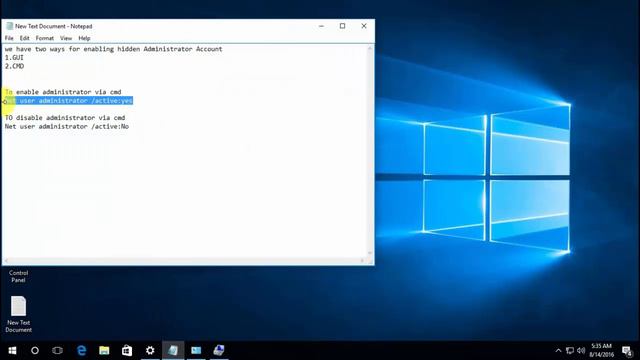Image resolution: width=640 pixels, height=360 pixels.
Task: Click 'To enable administrator via cmd' line
Action: tap(63, 92)
